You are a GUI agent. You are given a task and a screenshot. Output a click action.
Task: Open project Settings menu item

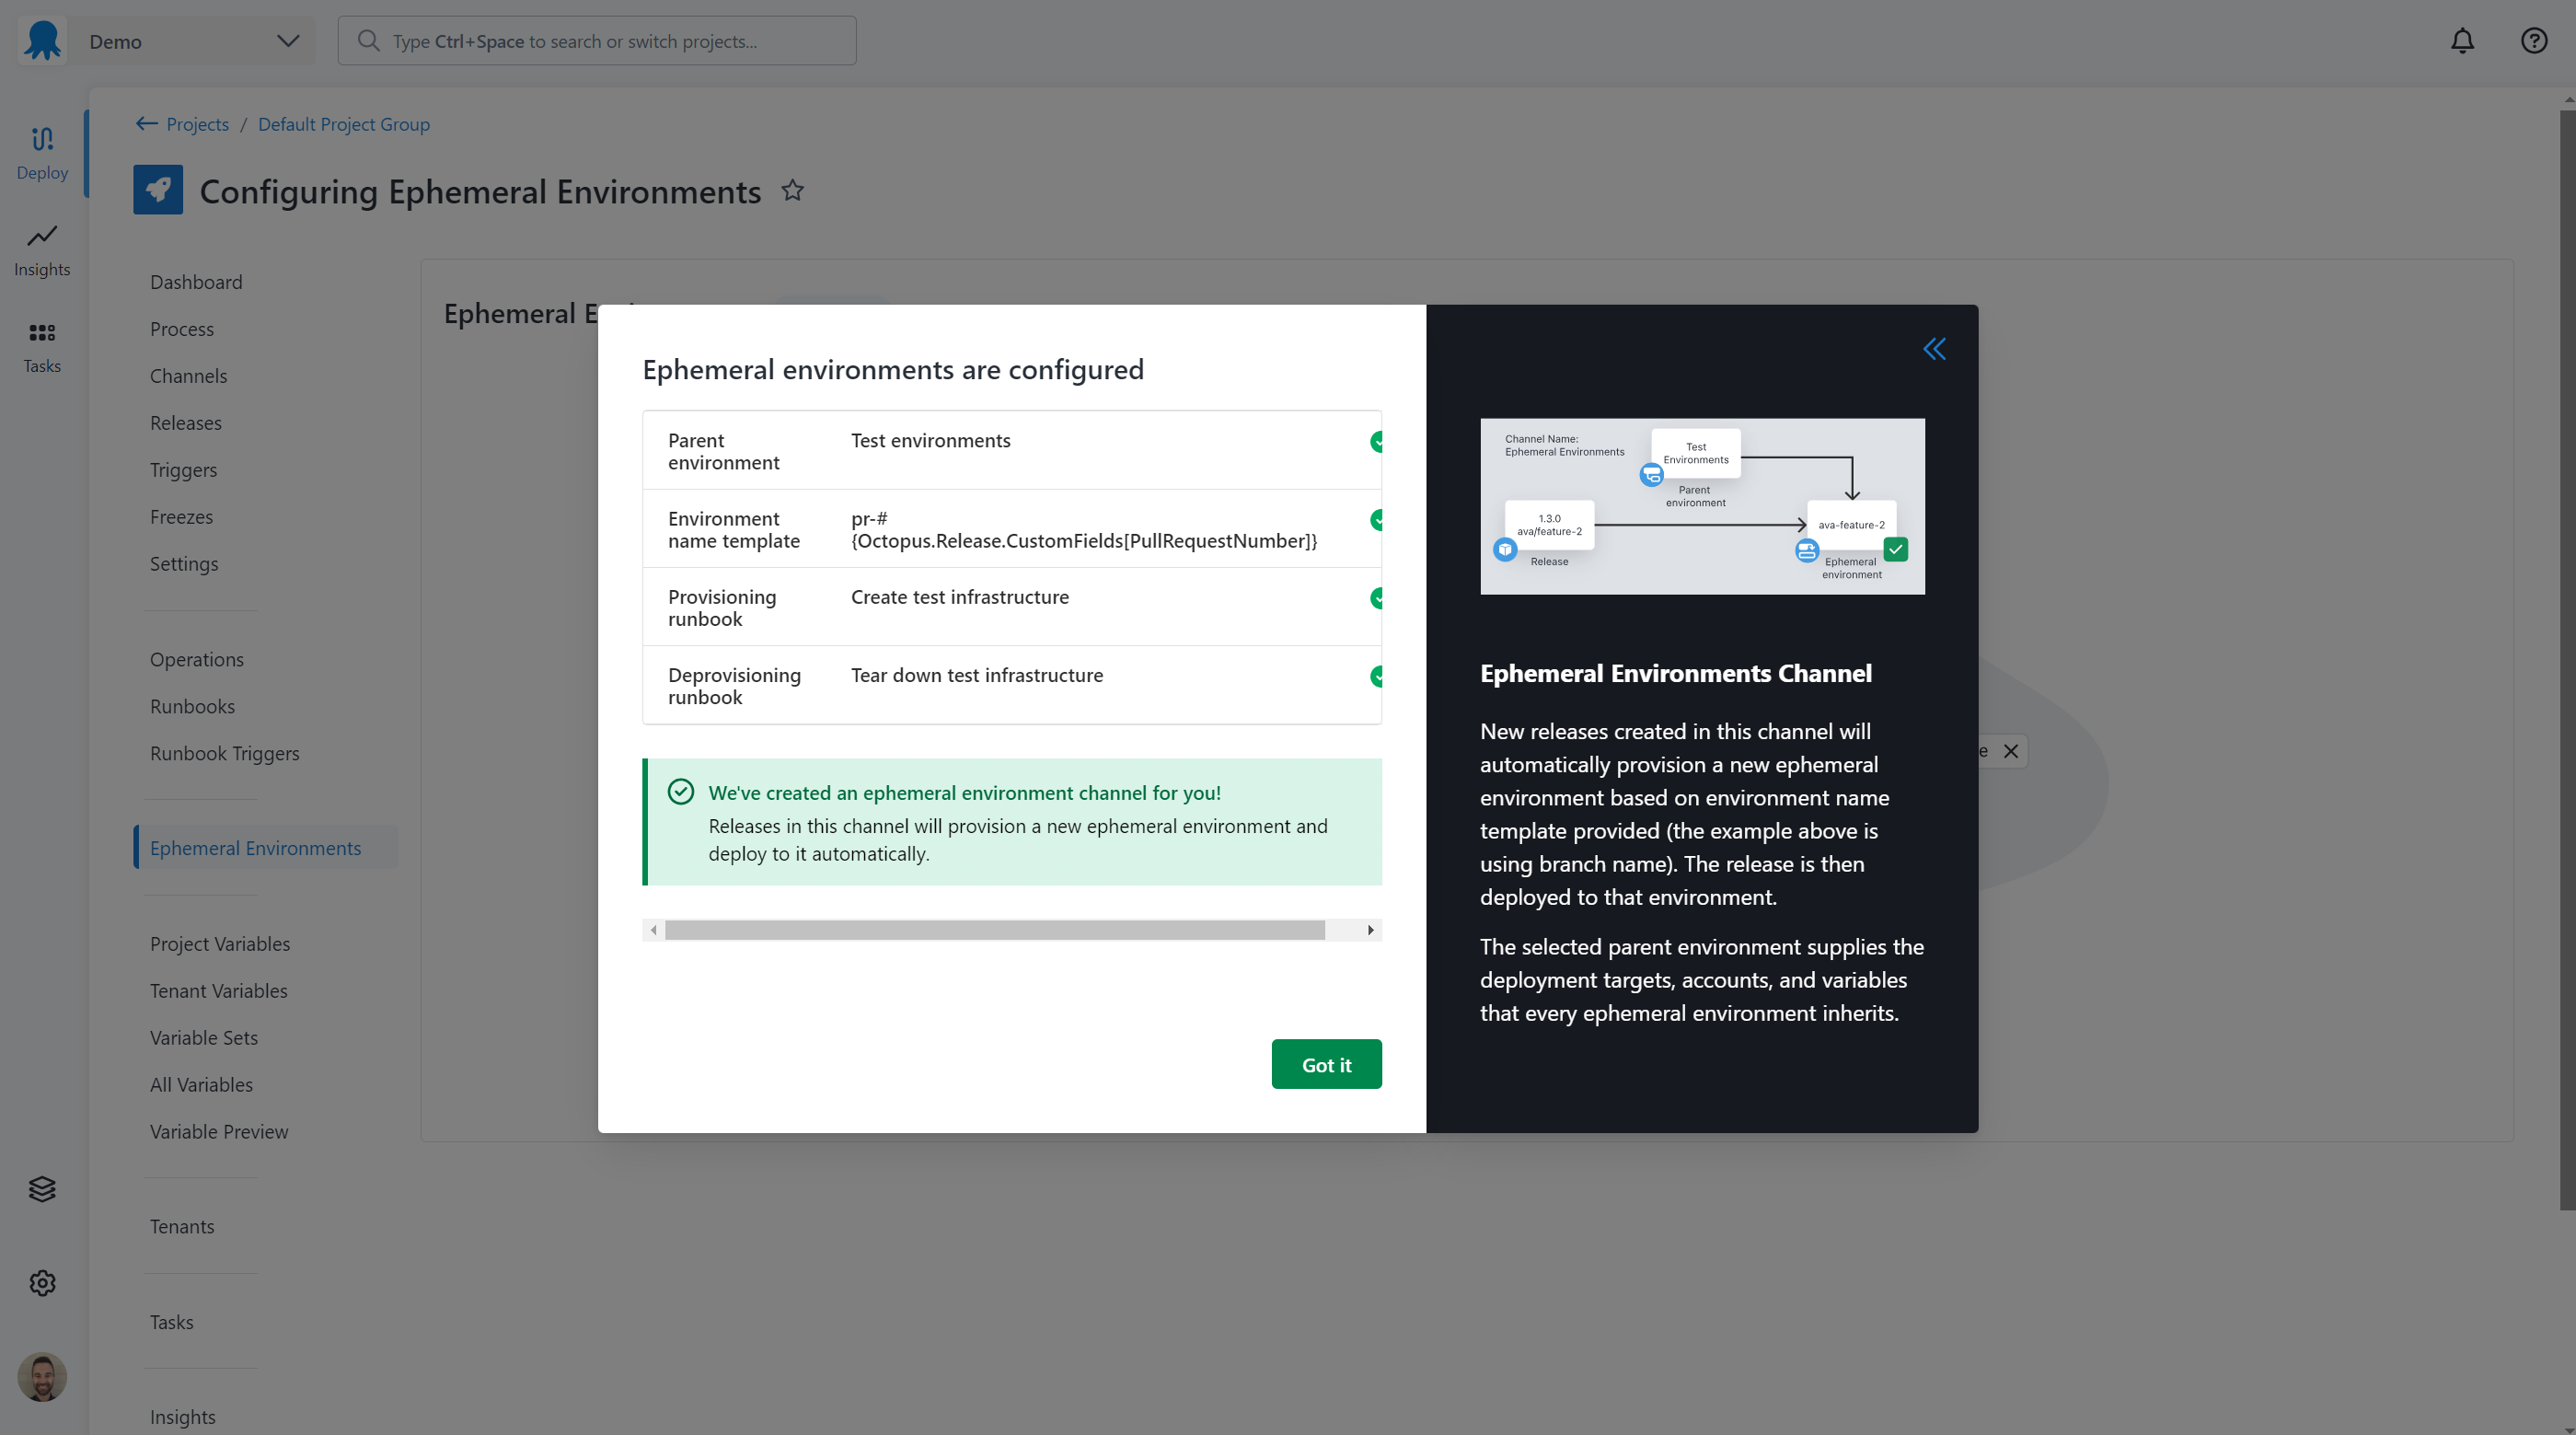tap(184, 564)
